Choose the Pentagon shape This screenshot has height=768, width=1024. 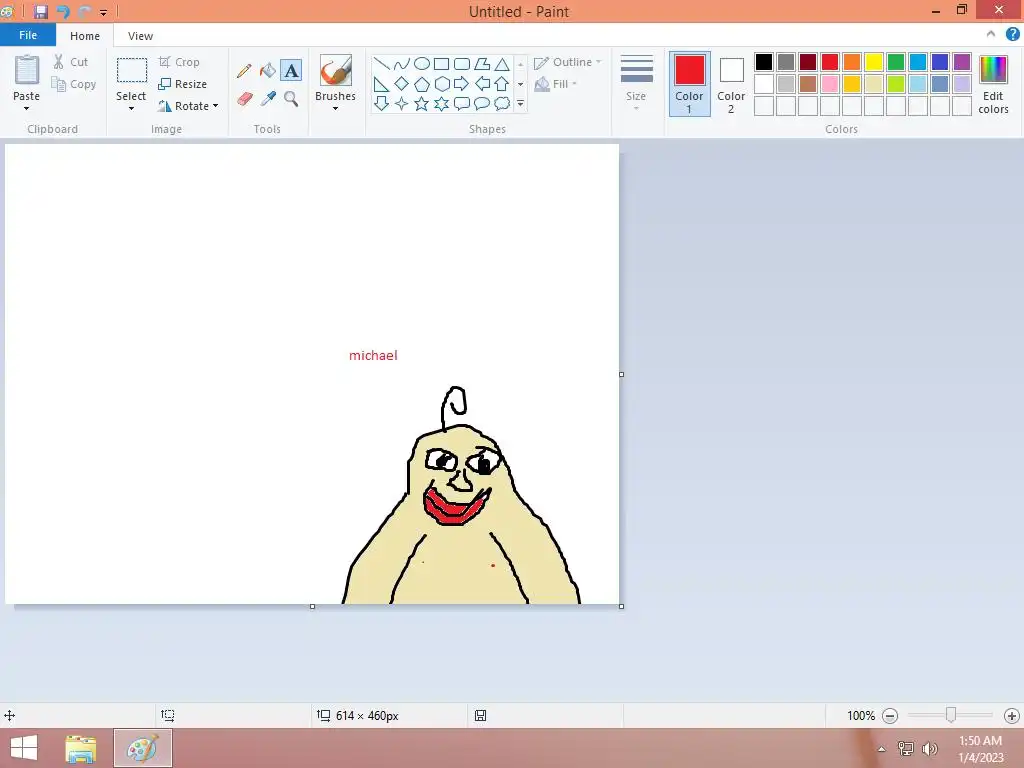point(422,84)
